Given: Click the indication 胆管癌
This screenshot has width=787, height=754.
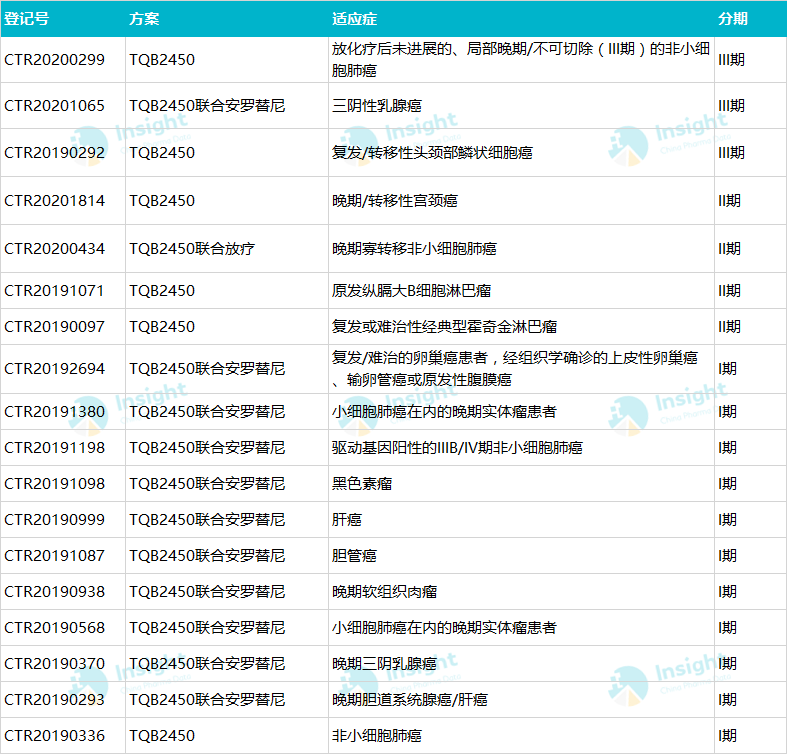Looking at the screenshot, I should point(354,556).
